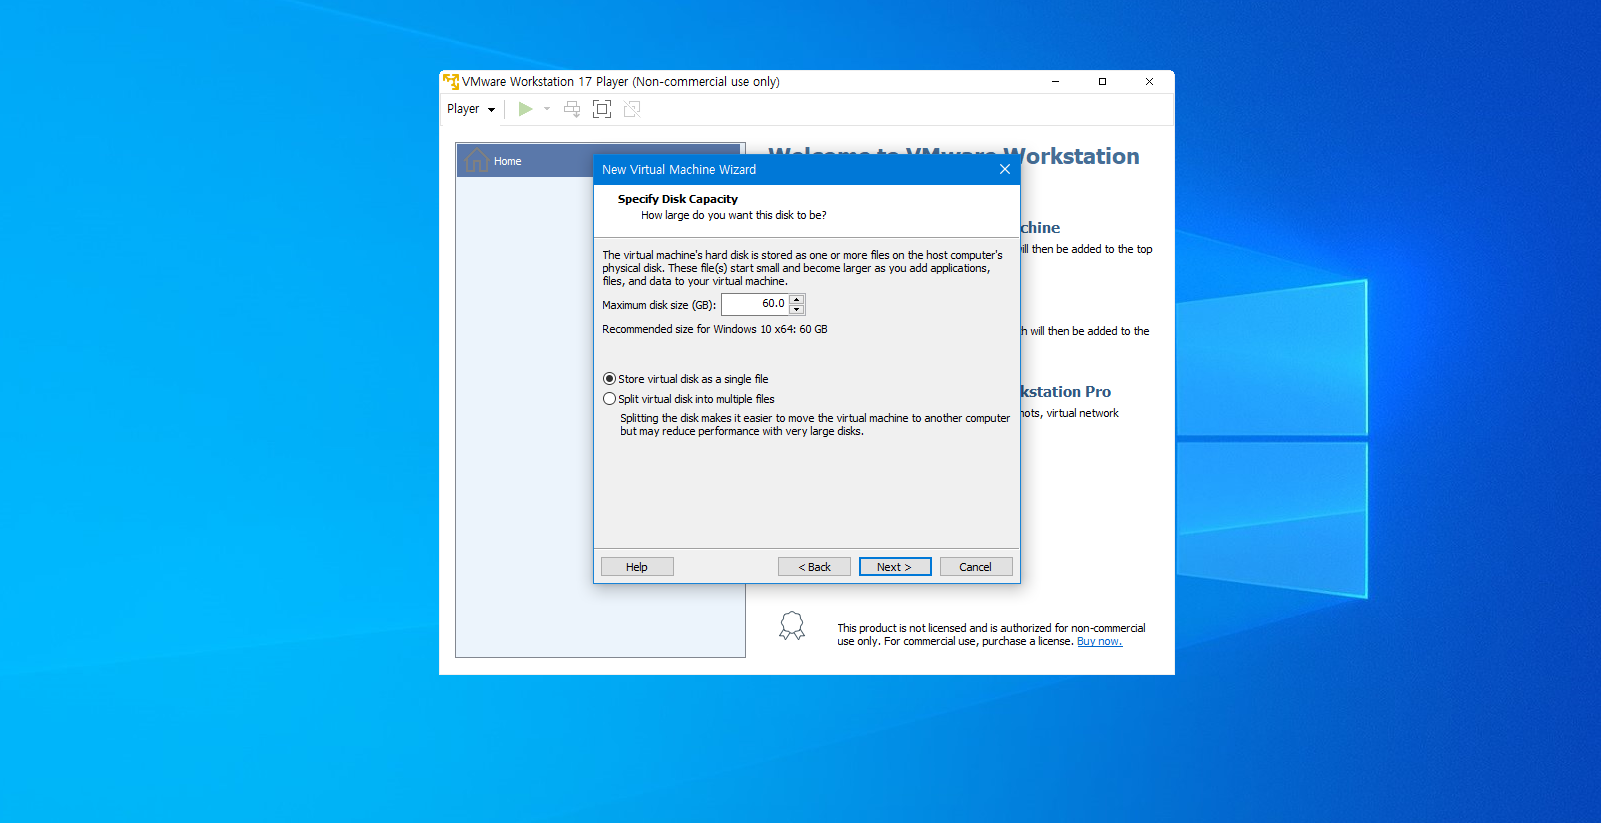
Task: Click the 'Specify Disk Capacity' heading
Action: [678, 199]
